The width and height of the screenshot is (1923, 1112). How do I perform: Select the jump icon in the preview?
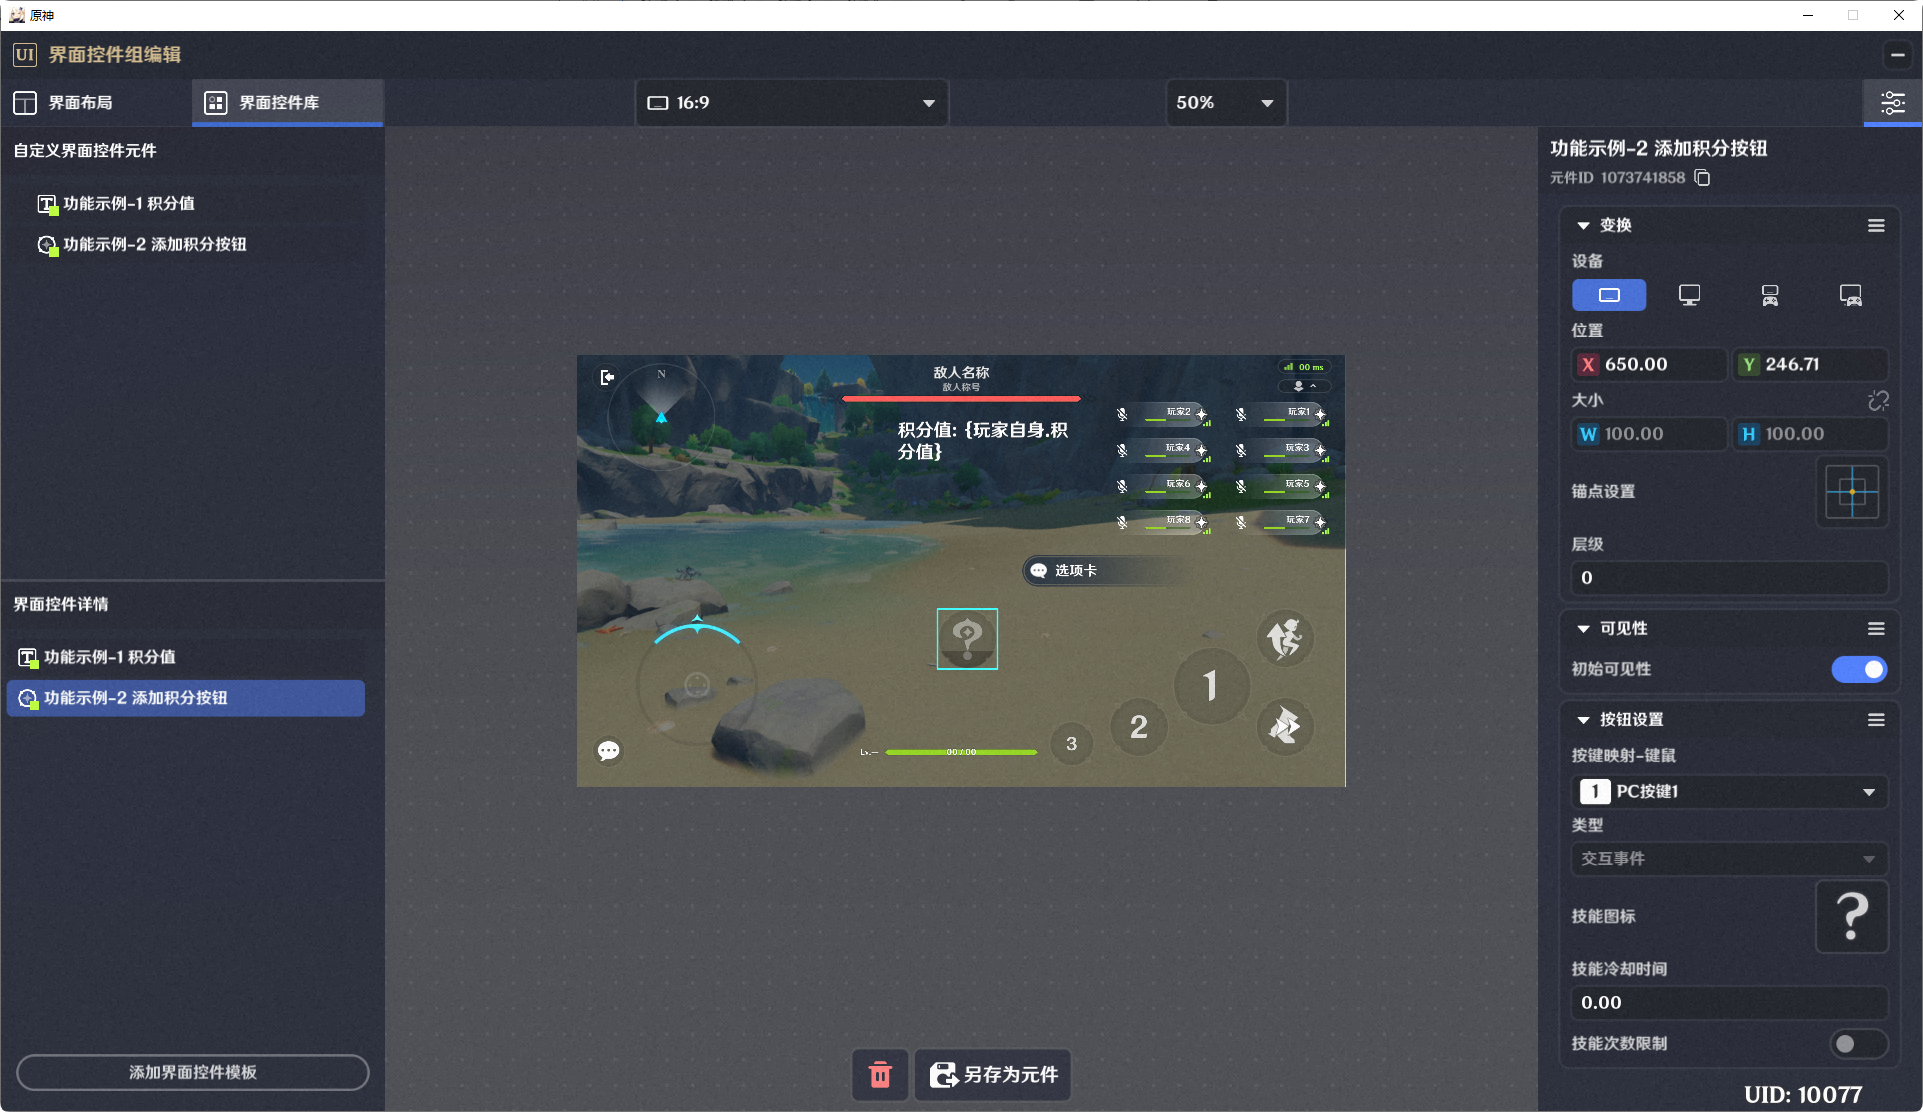tap(1285, 638)
